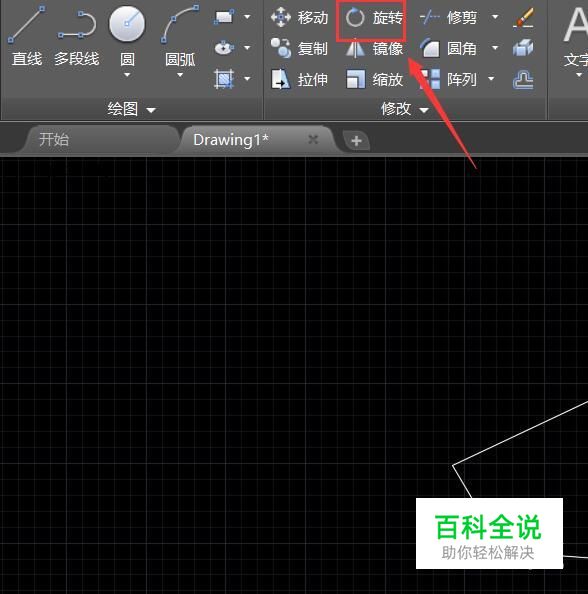Open the 阵列 array dropdown arrow

point(491,79)
